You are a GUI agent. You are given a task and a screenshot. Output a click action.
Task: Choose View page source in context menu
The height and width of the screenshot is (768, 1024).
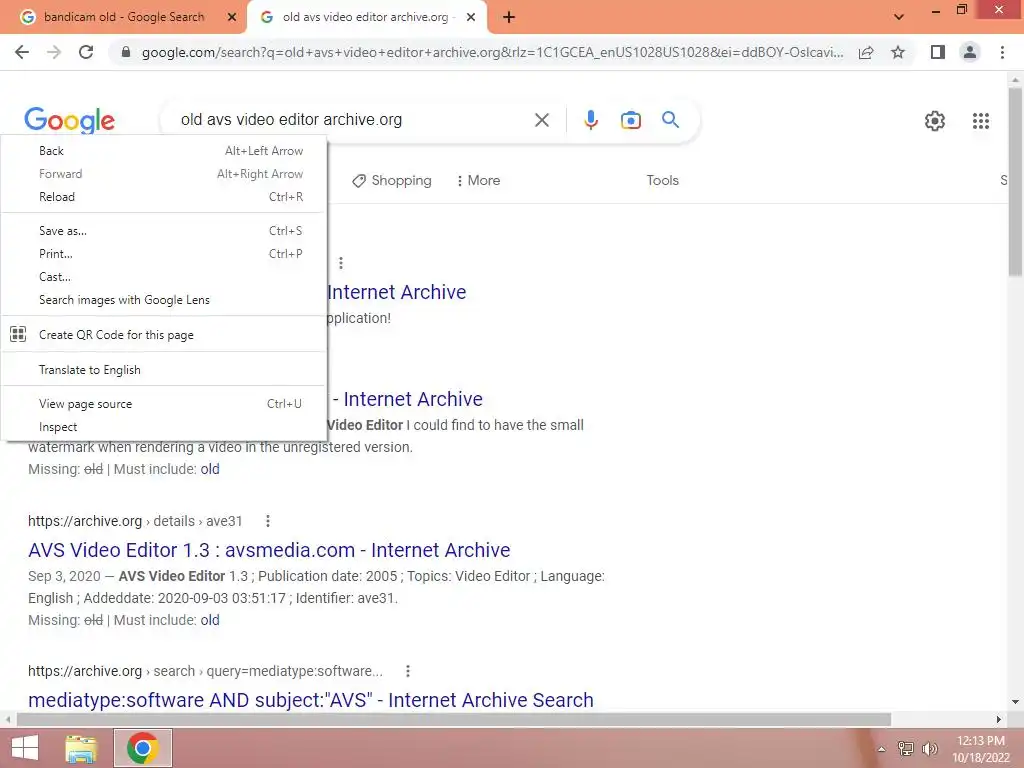click(163, 404)
